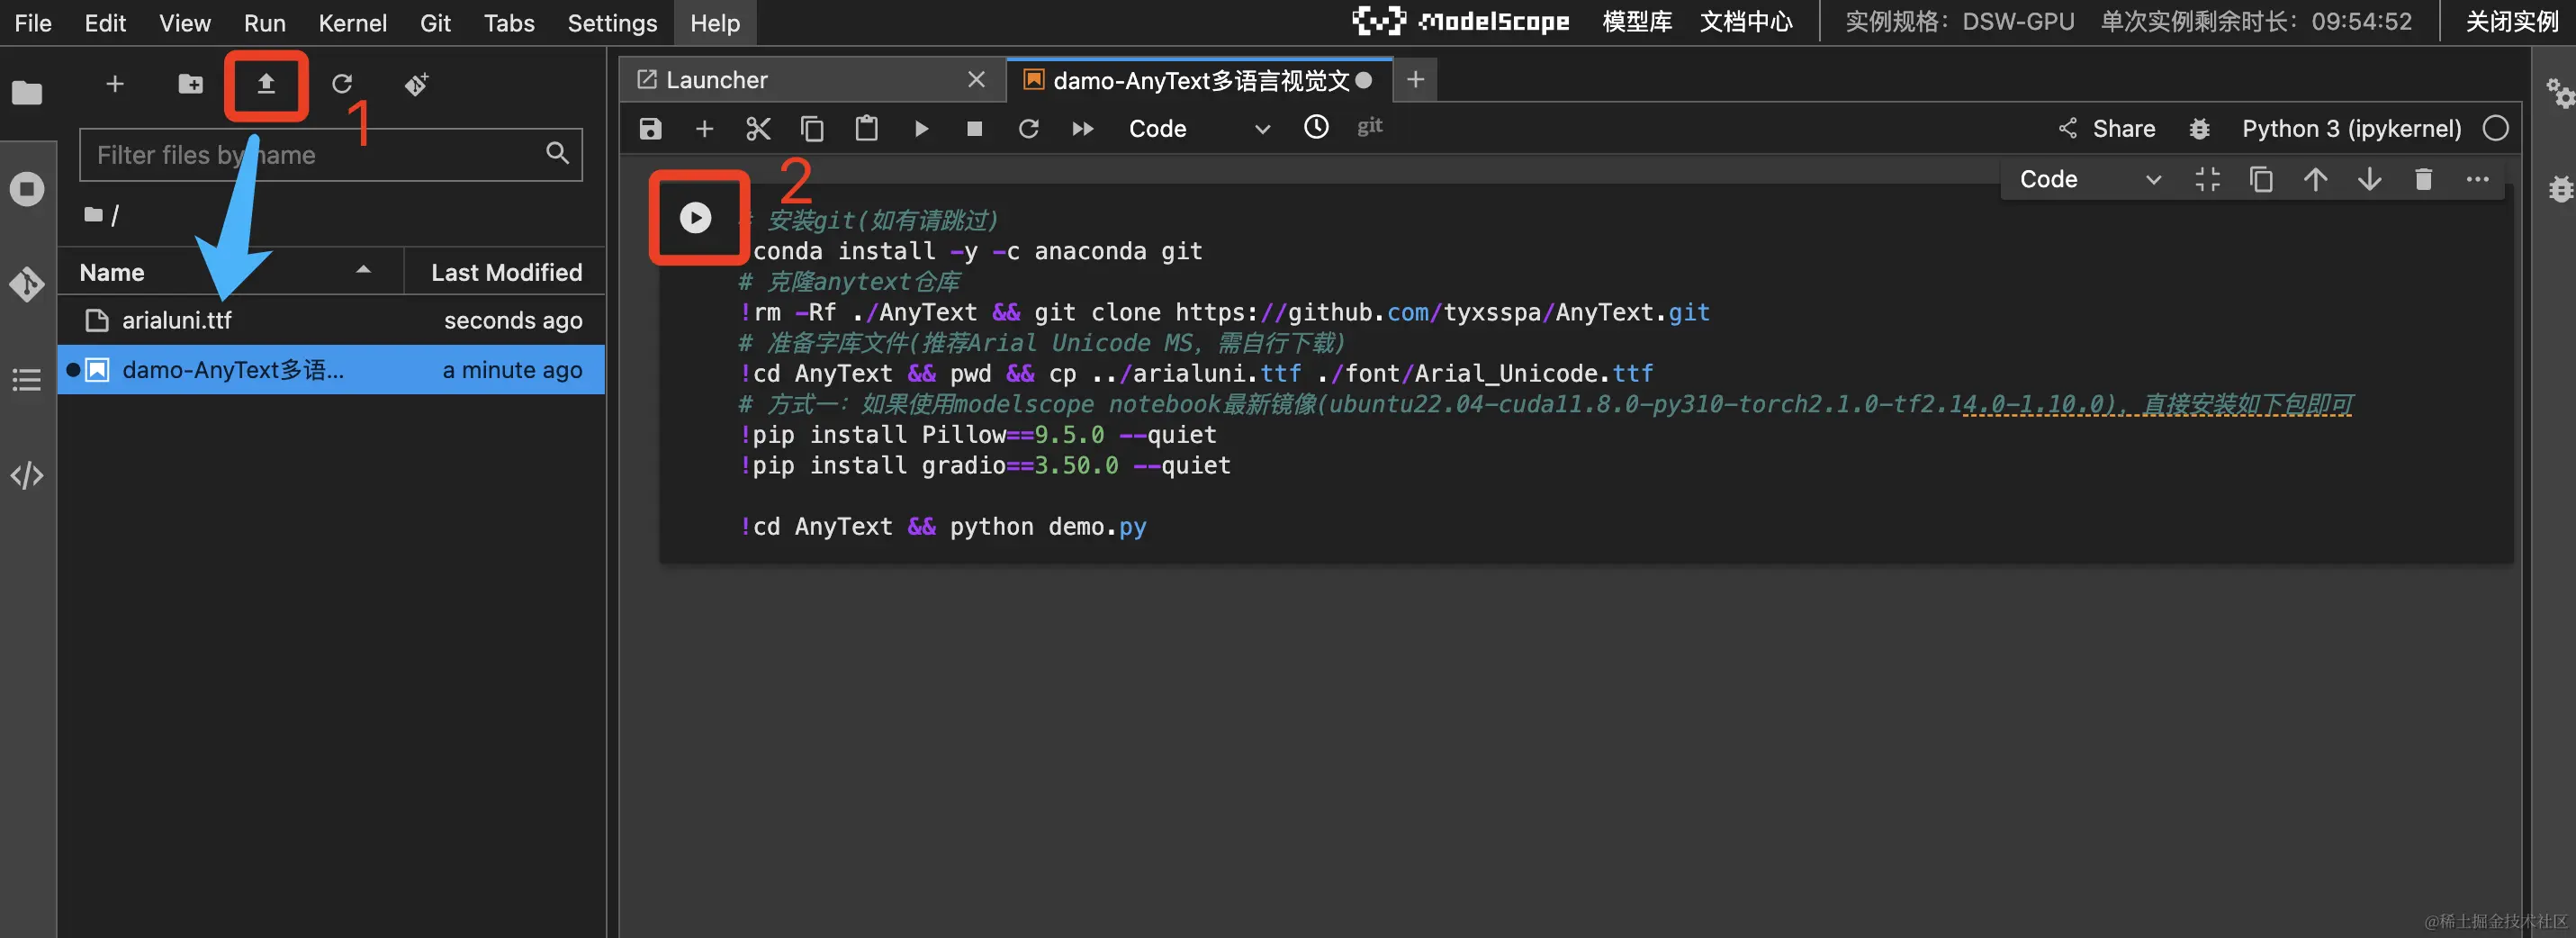2576x938 pixels.
Task: Insert a cell below with toolbar plus
Action: [x=705, y=128]
